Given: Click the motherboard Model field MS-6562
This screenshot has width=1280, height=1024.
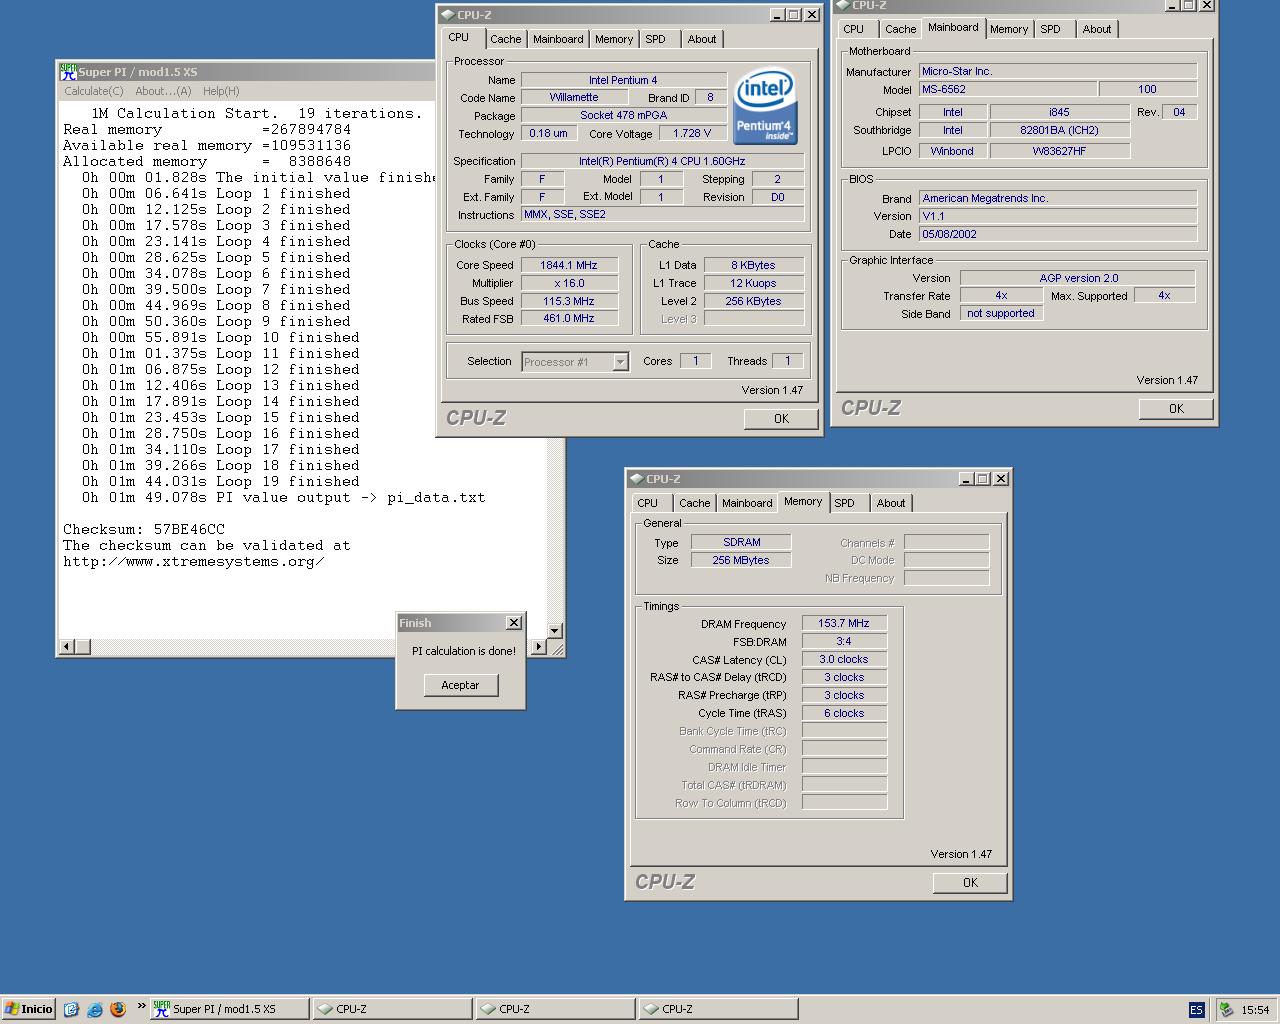Looking at the screenshot, I should [x=1008, y=89].
